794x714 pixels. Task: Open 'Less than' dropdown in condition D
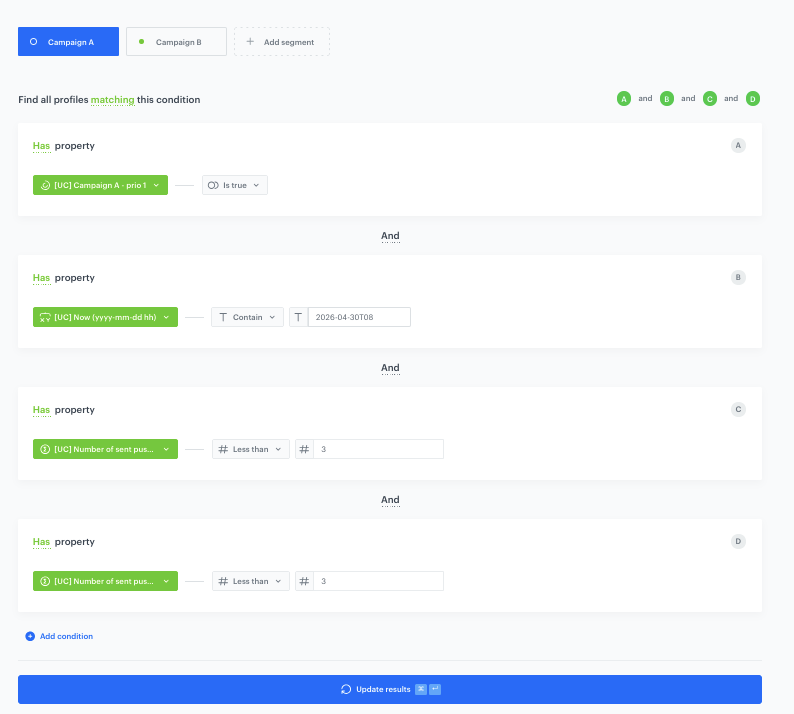pos(250,581)
